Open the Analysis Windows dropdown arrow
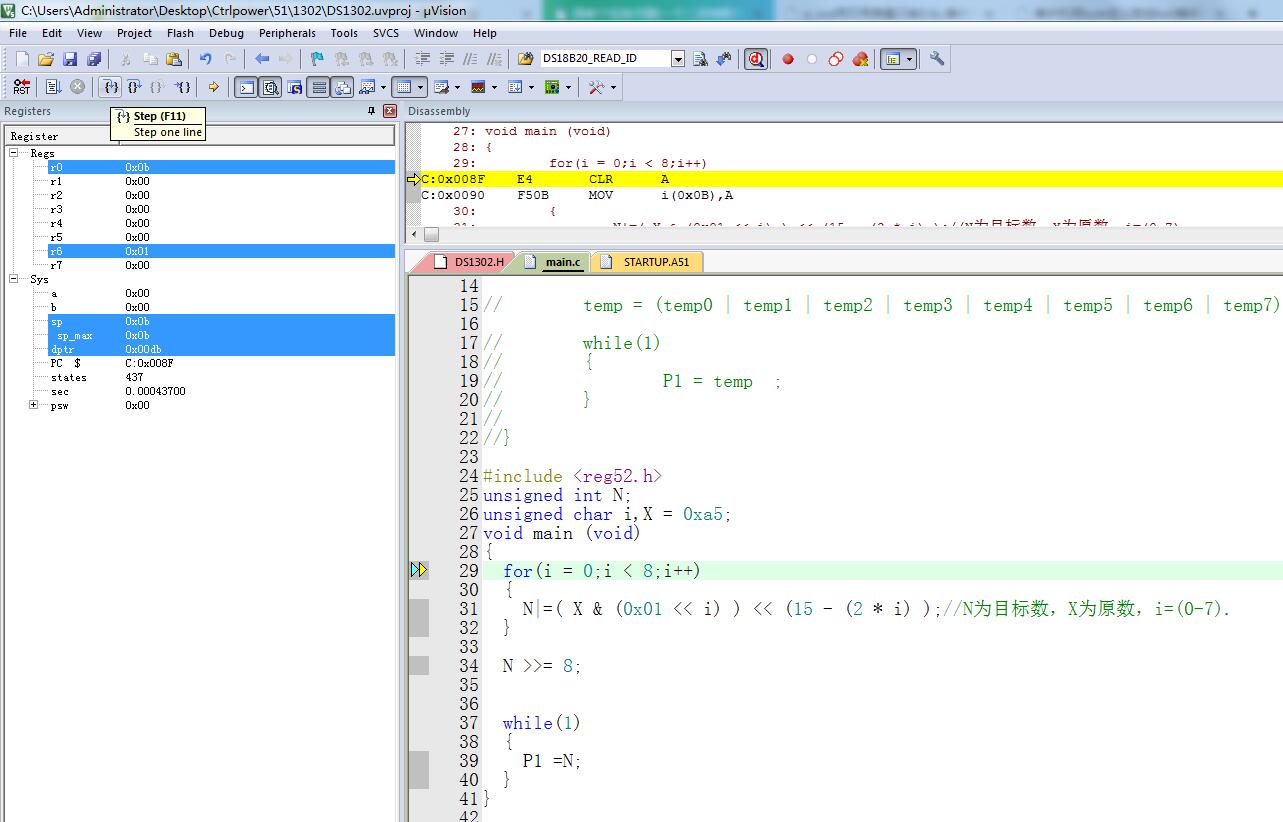 click(x=494, y=87)
